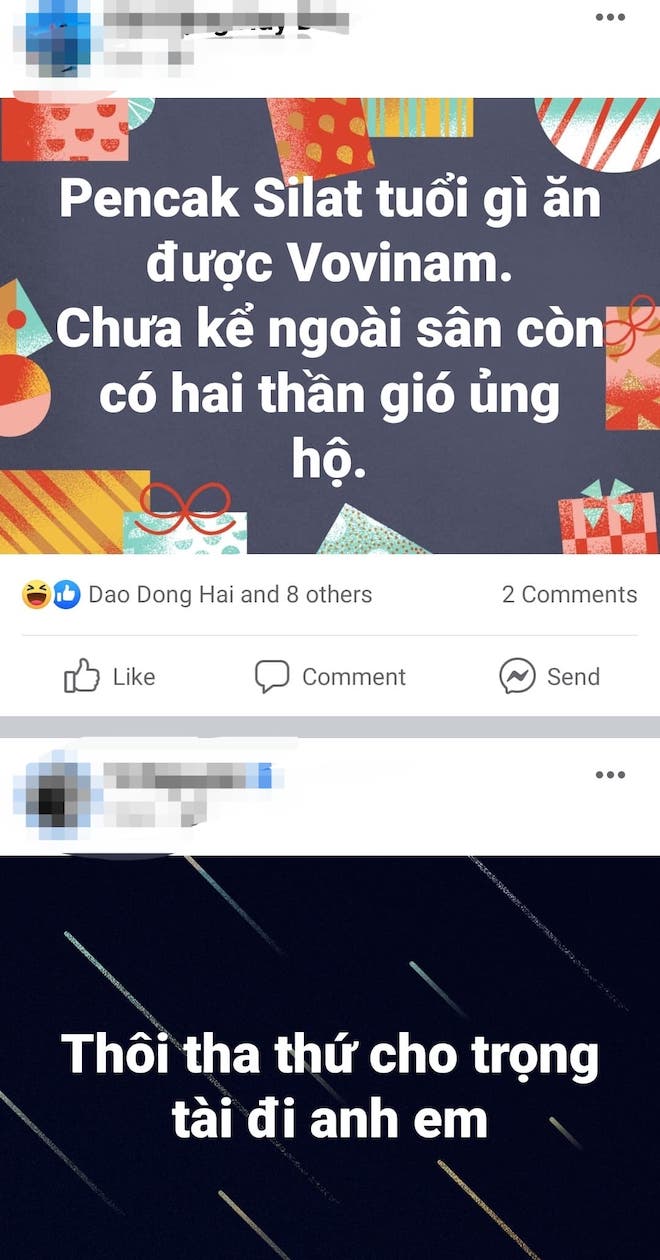Screen dimensions: 660x1260
Task: Open the Pencak Silat Vovinam text post
Action: click(x=330, y=326)
